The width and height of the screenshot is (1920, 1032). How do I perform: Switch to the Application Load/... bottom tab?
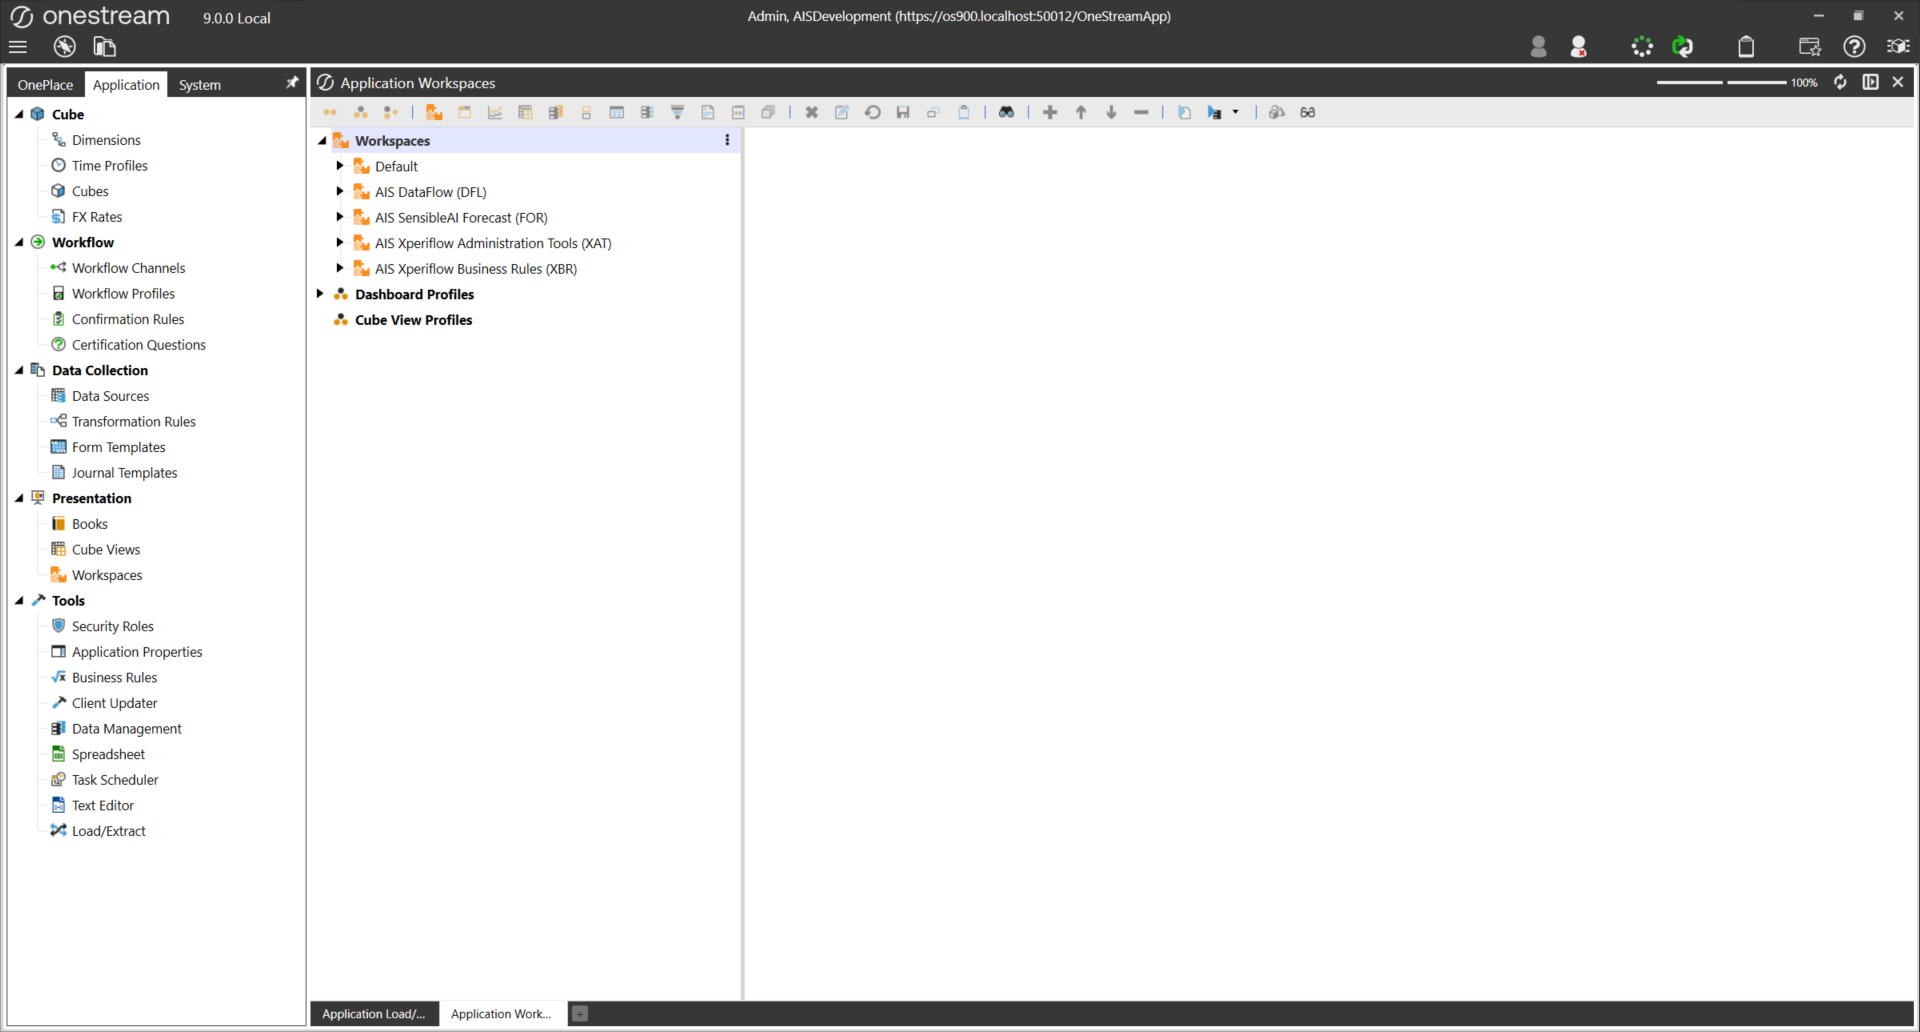coord(373,1014)
